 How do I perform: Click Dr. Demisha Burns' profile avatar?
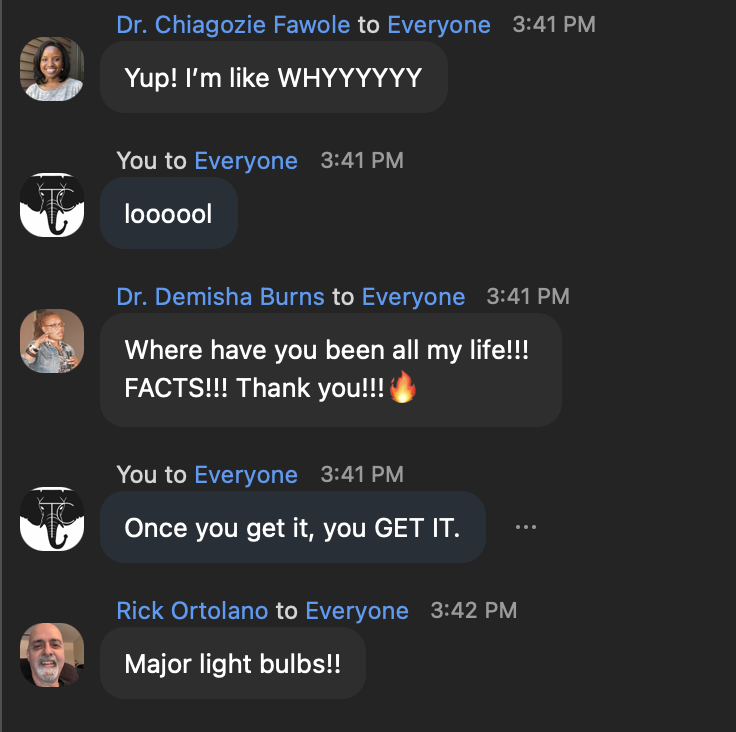pyautogui.click(x=52, y=341)
